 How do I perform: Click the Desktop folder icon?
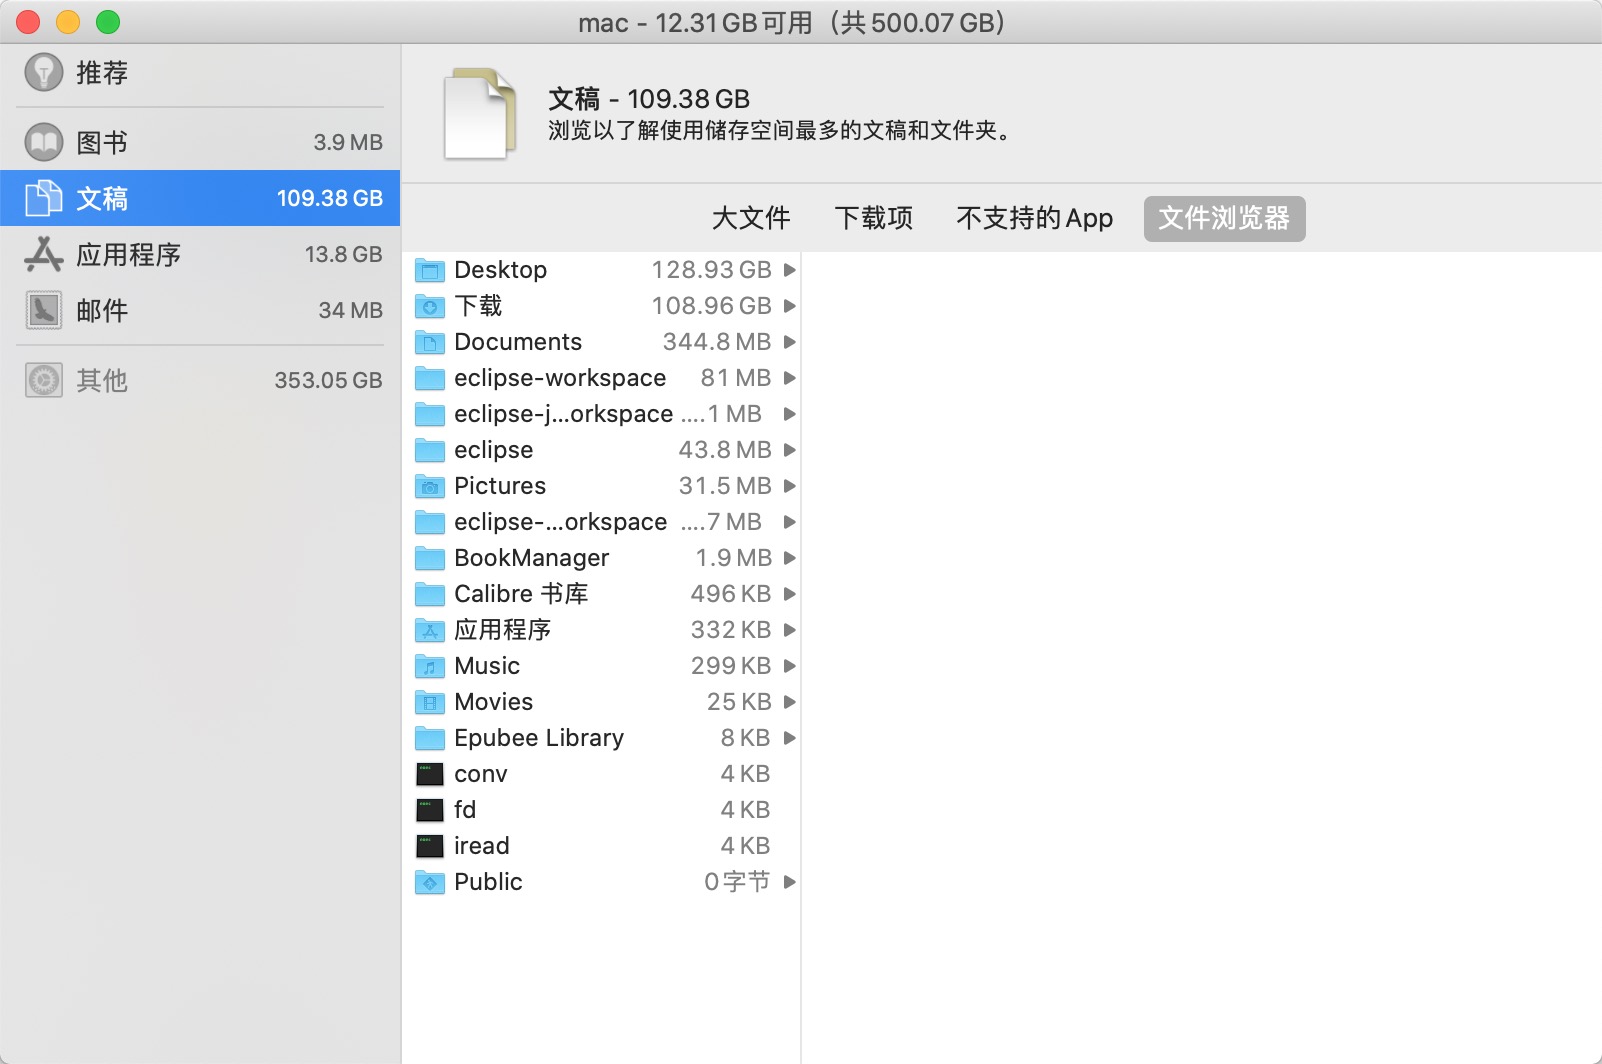point(430,270)
